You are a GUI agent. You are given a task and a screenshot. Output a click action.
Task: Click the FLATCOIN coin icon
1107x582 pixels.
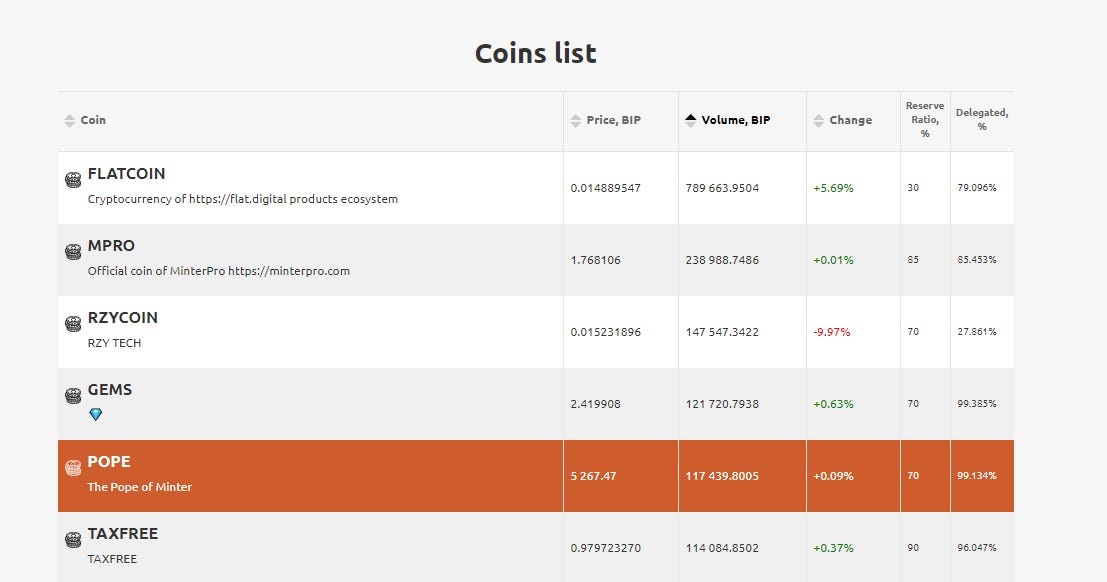click(x=73, y=179)
